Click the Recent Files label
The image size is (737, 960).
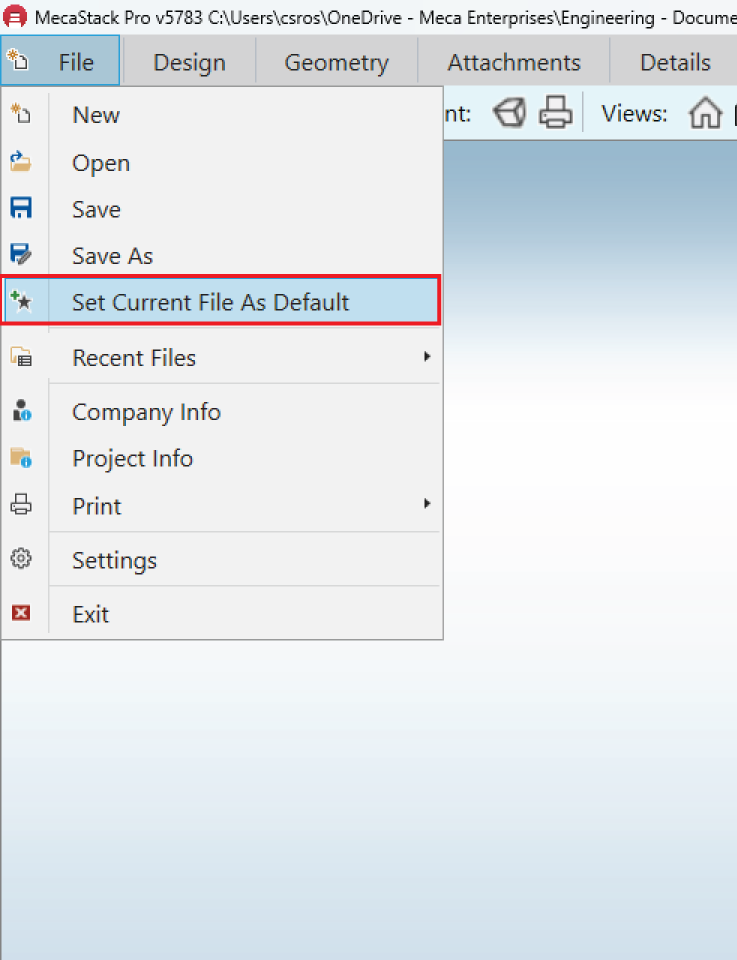134,358
